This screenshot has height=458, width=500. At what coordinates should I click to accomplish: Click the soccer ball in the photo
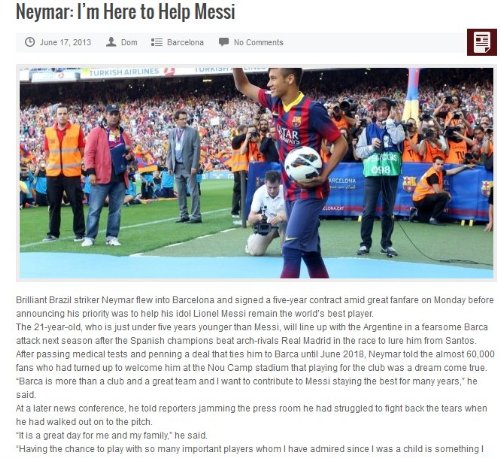click(303, 164)
